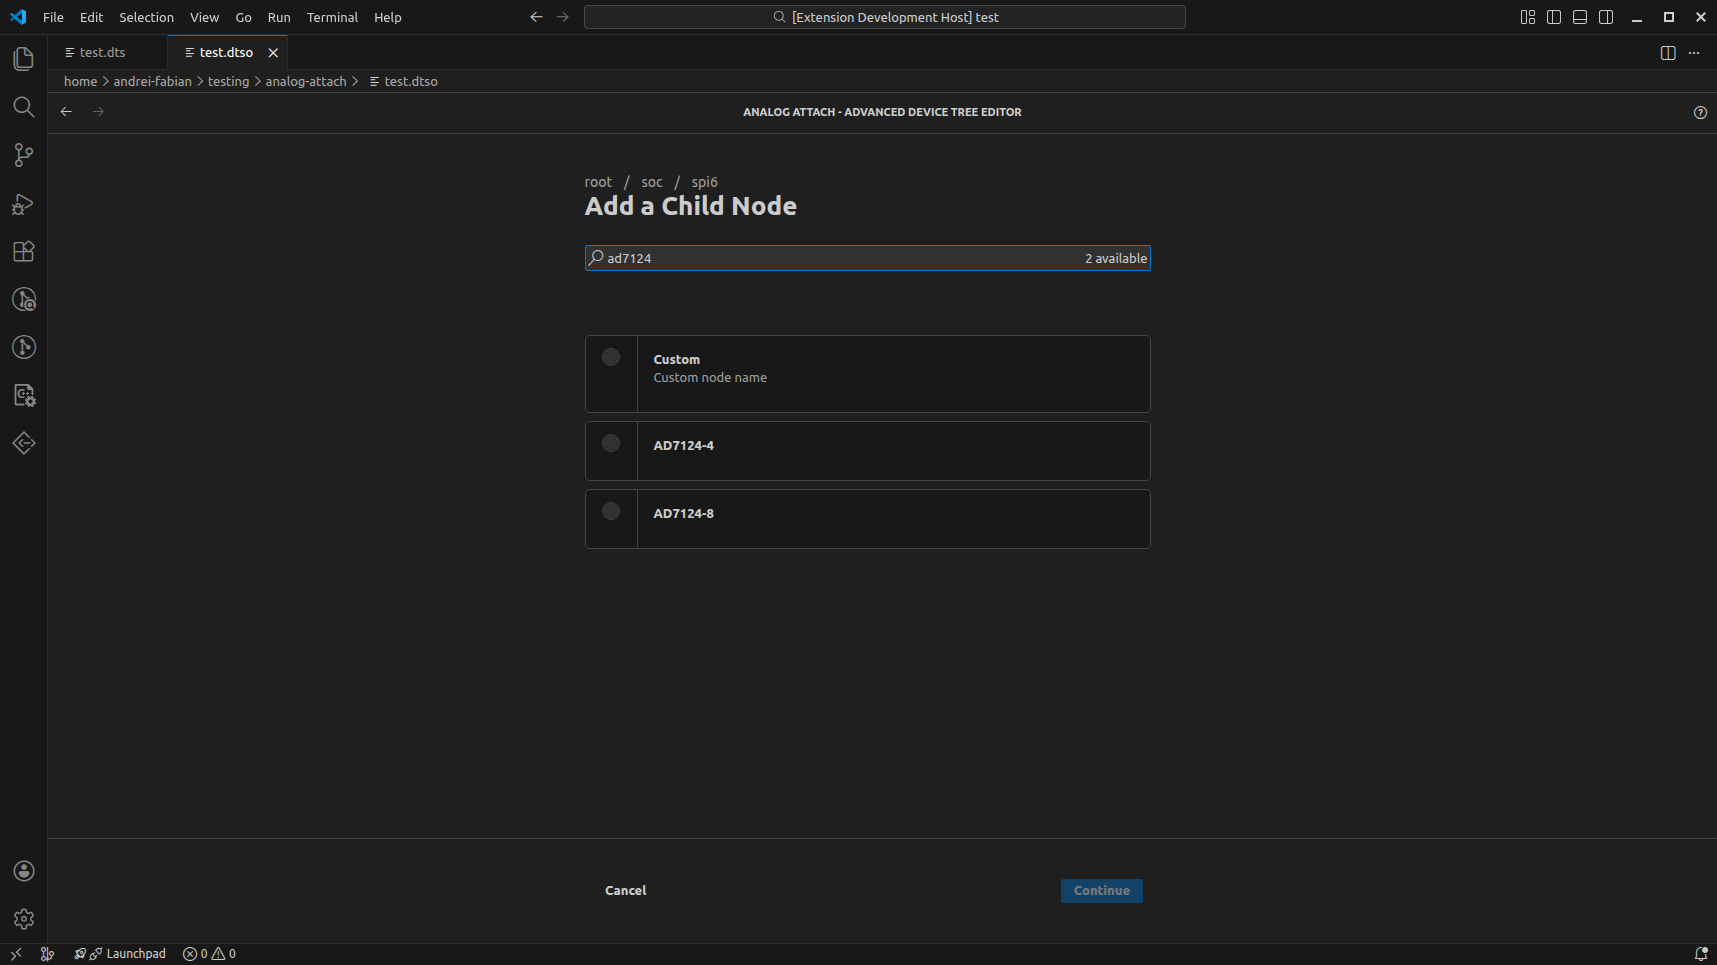Click the help icon in the editor header

(1701, 112)
